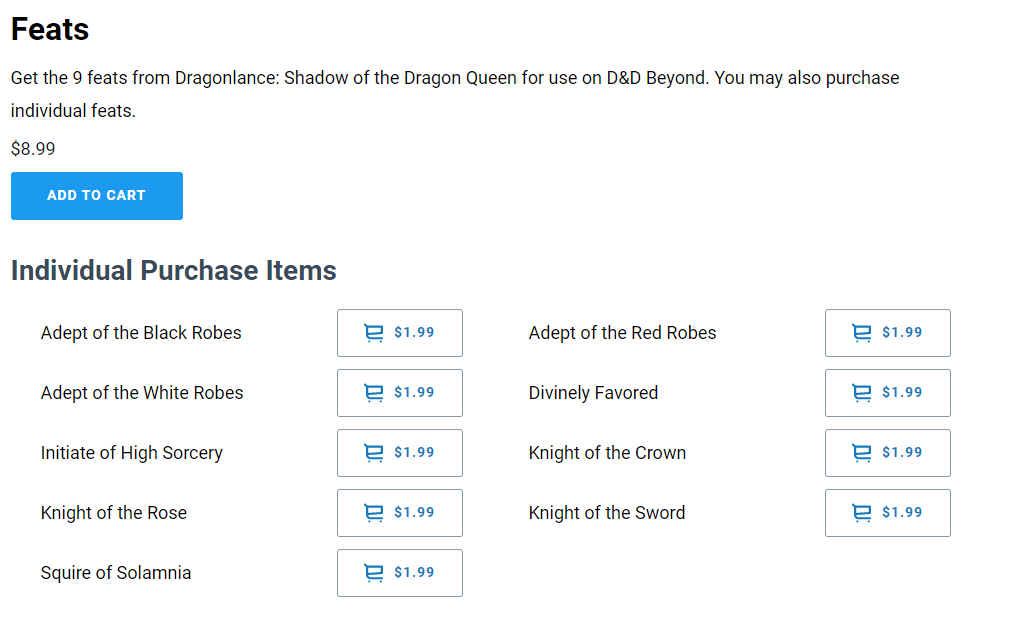Select the Adept of the White Robes label

[142, 393]
